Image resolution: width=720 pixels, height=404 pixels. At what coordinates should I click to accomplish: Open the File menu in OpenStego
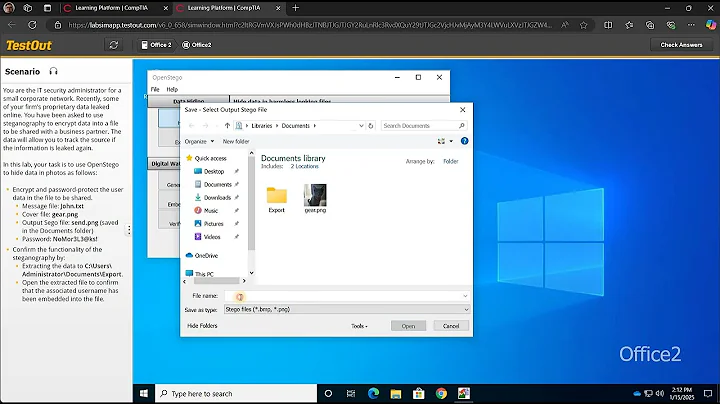[x=155, y=89]
